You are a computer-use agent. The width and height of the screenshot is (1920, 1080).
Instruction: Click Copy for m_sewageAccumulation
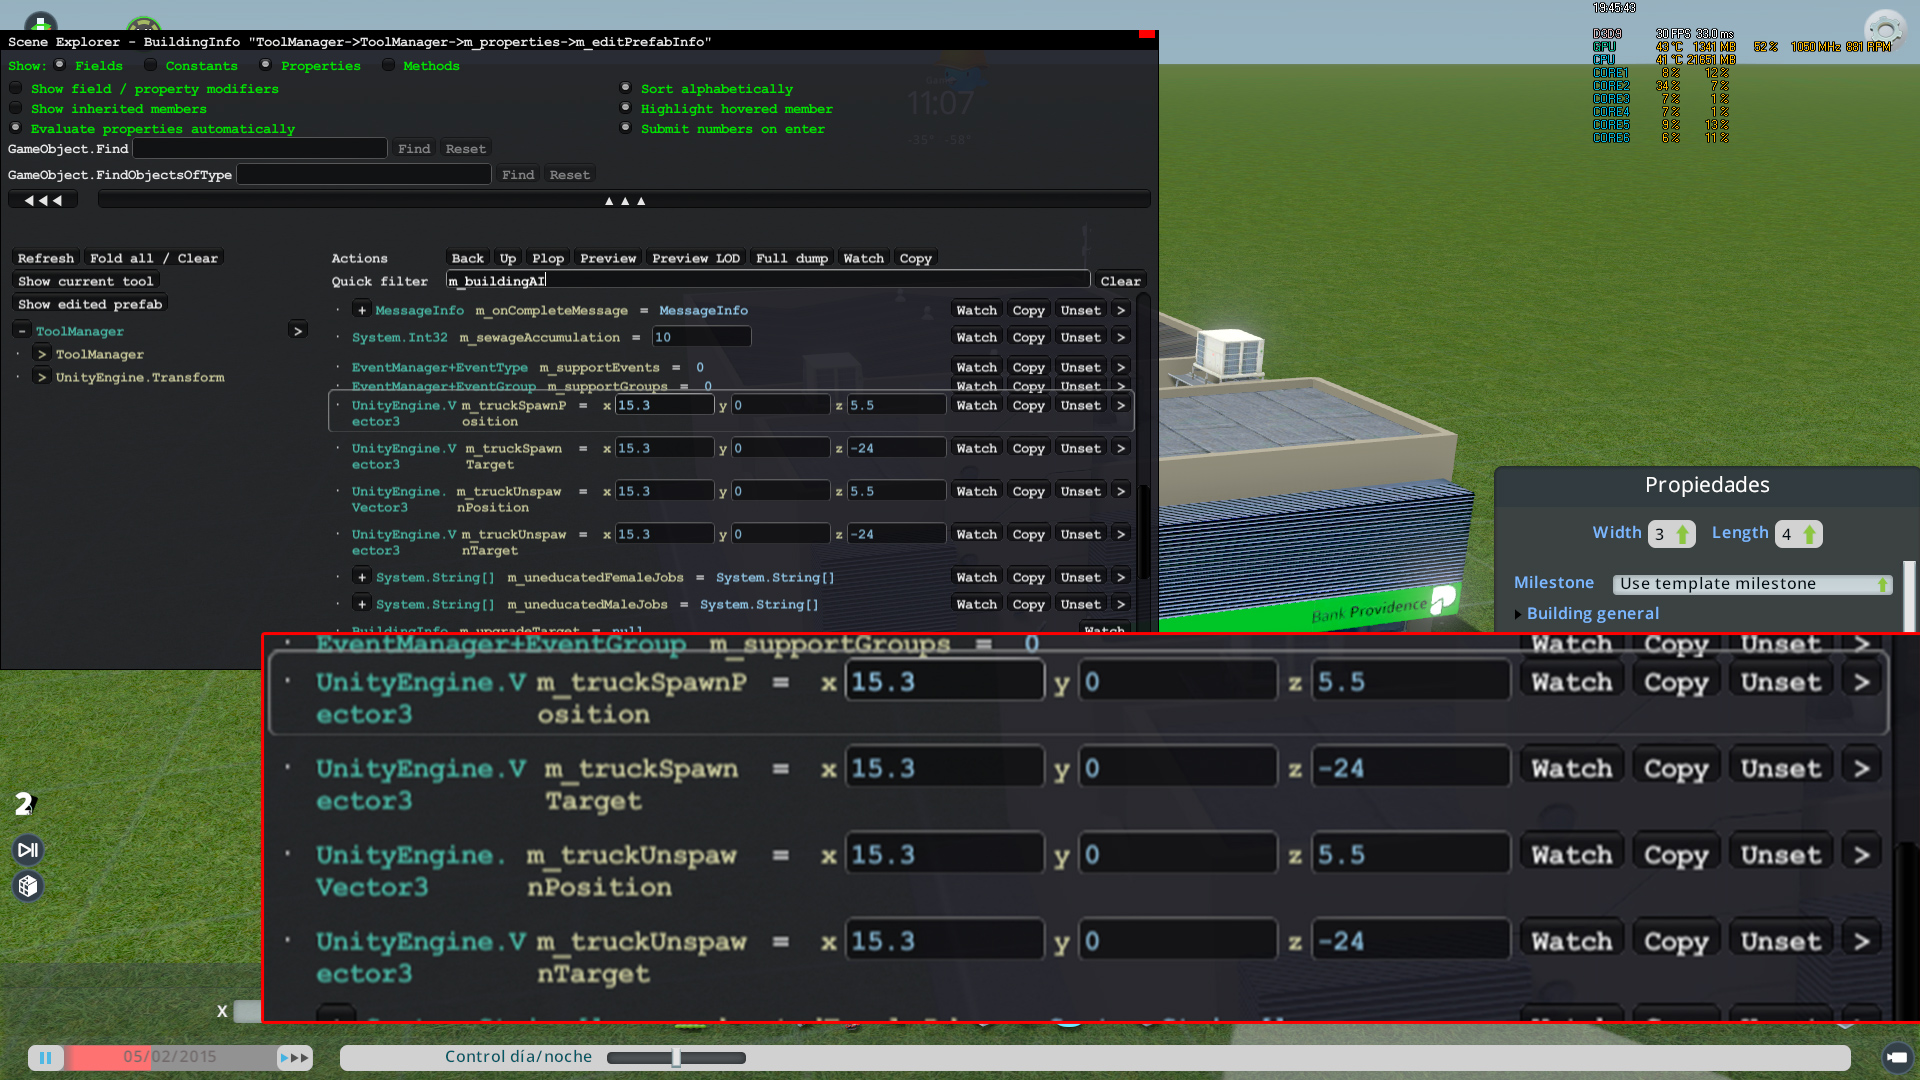tap(1028, 337)
